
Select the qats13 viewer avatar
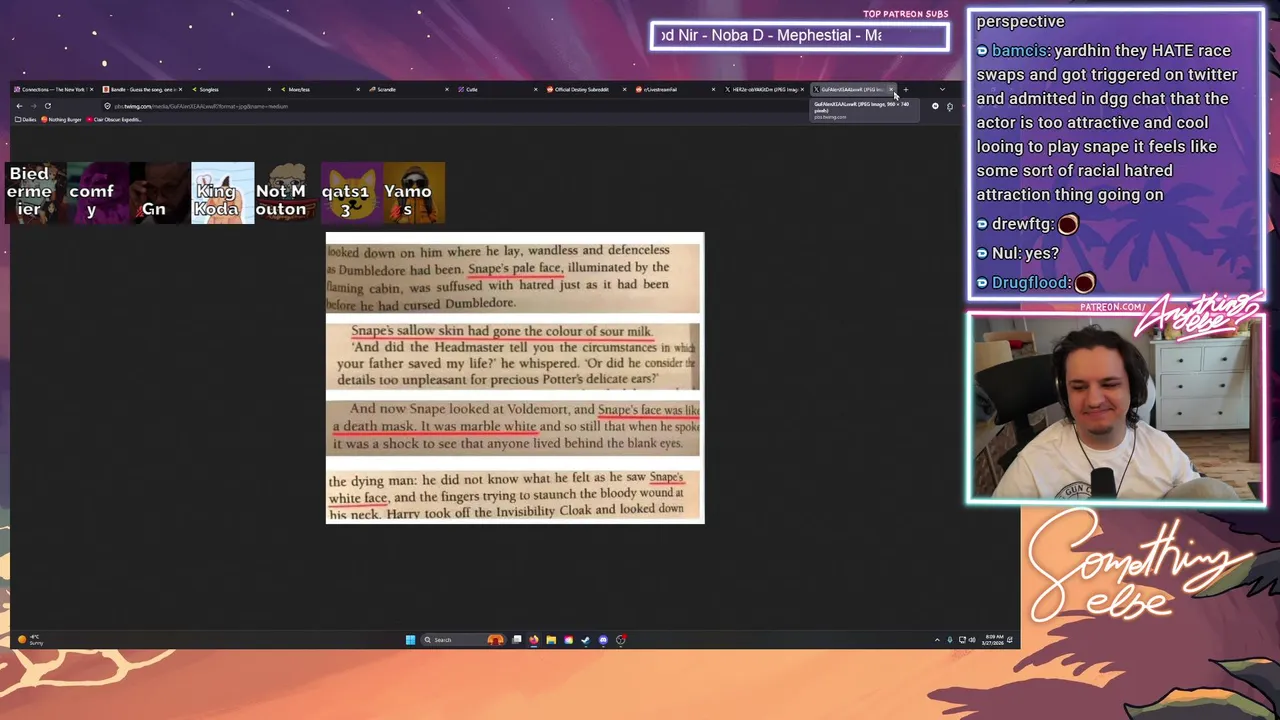click(x=350, y=192)
